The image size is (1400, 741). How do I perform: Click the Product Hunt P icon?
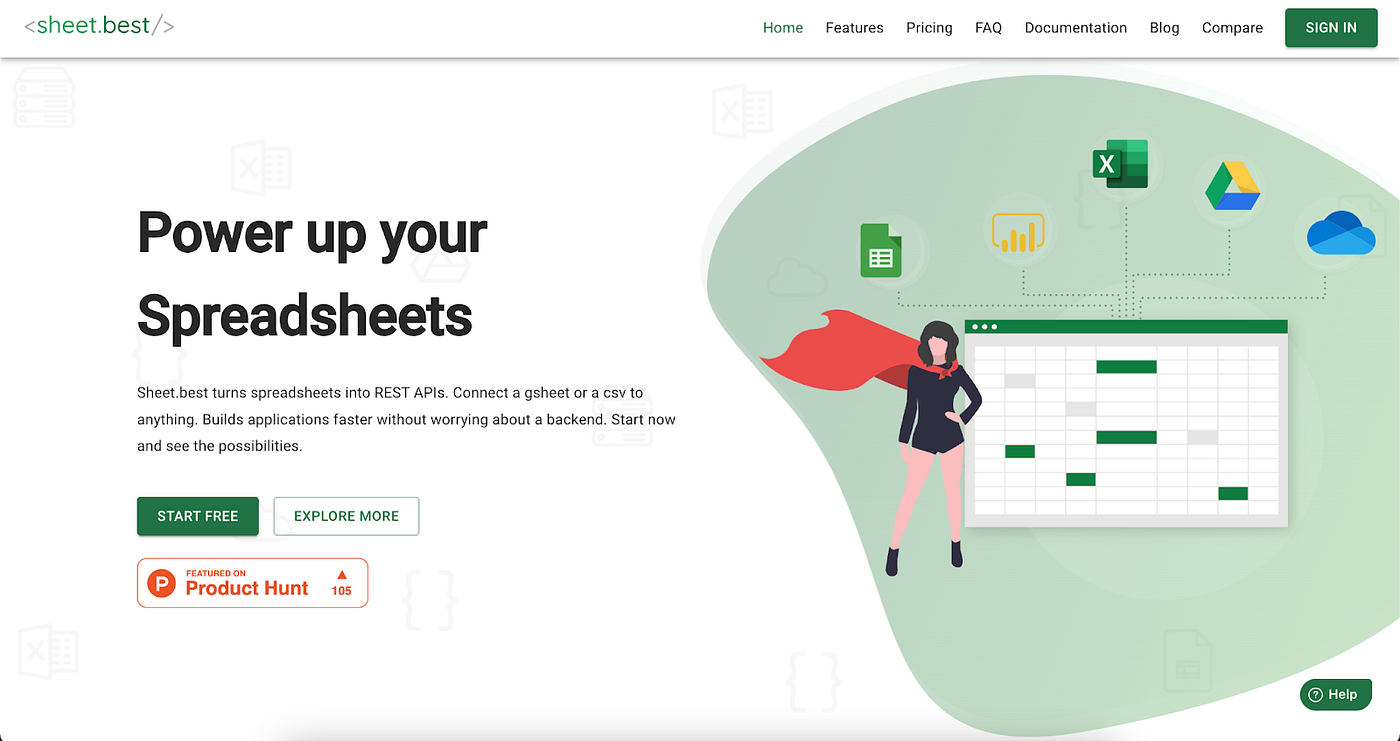(161, 582)
